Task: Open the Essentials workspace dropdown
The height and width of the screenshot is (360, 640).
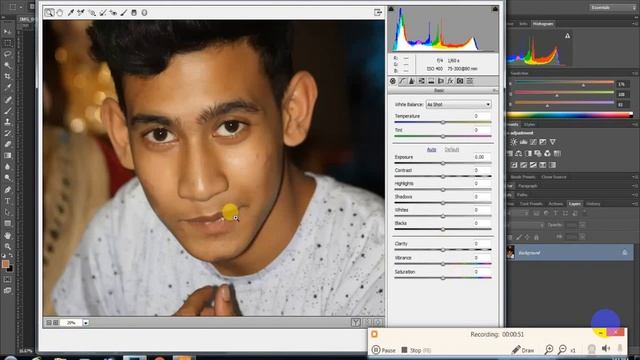Action: pyautogui.click(x=612, y=7)
